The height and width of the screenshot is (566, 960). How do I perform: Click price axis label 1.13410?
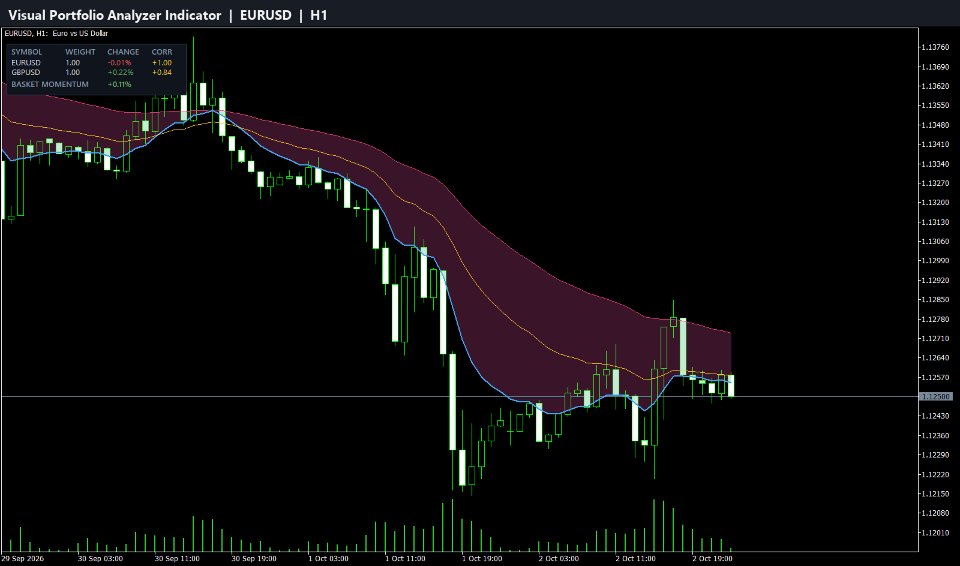(937, 144)
